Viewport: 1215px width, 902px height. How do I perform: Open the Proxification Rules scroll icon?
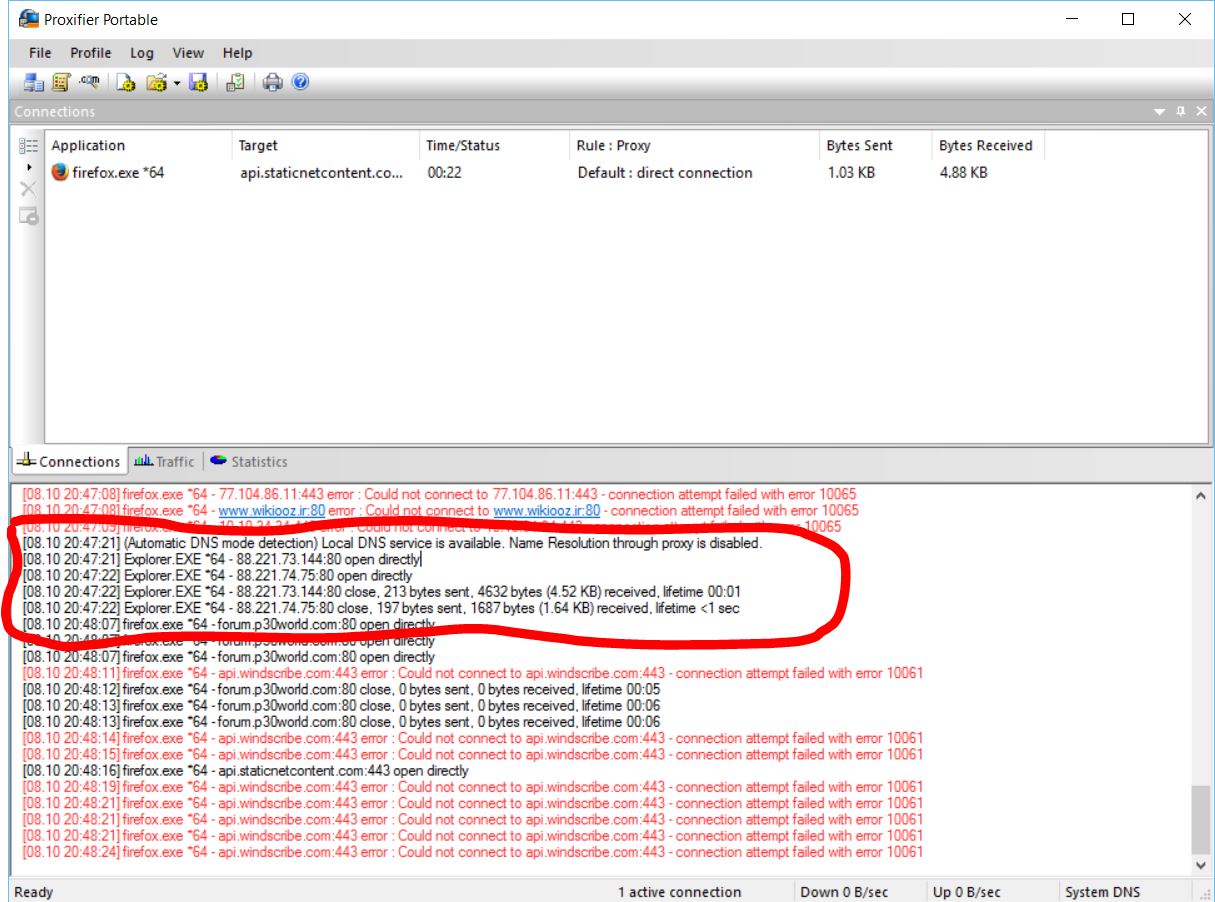[61, 83]
